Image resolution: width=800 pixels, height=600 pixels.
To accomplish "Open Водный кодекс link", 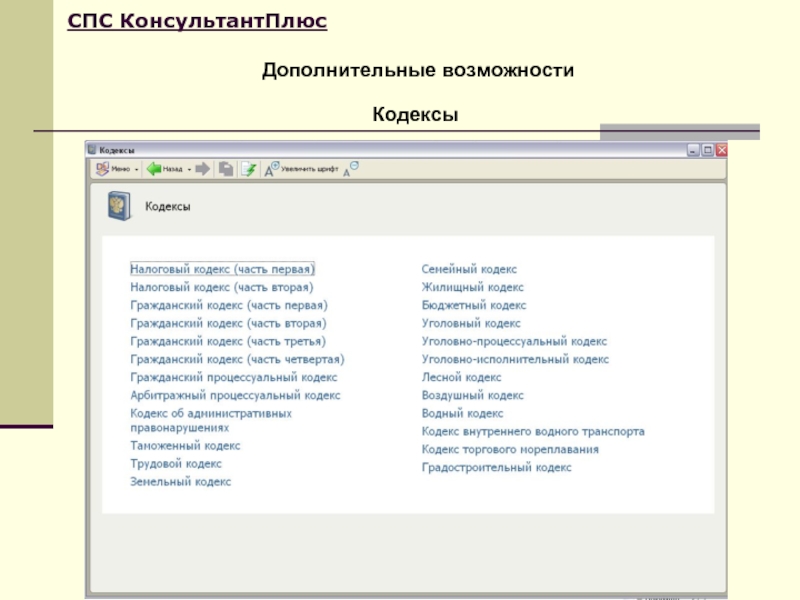I will (x=462, y=413).
